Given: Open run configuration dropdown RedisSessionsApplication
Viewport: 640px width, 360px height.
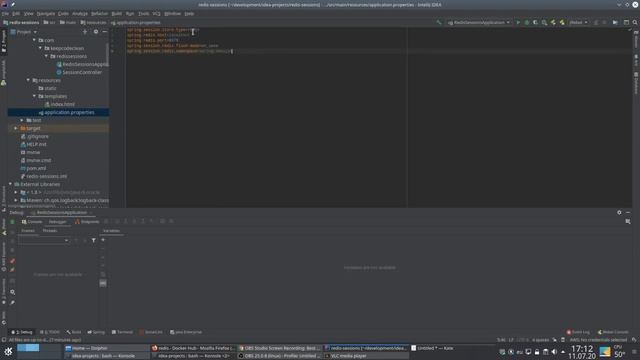Looking at the screenshot, I should (x=479, y=22).
